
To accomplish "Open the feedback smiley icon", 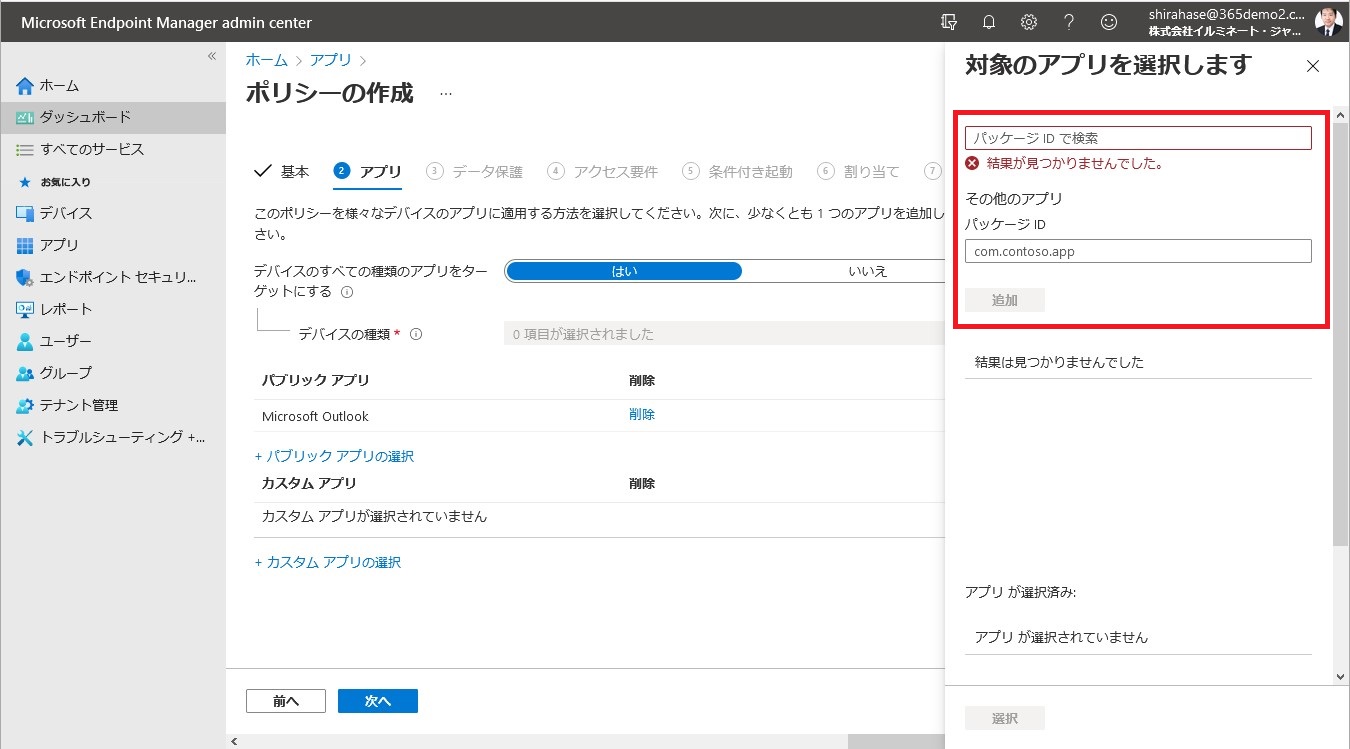I will pos(1108,22).
